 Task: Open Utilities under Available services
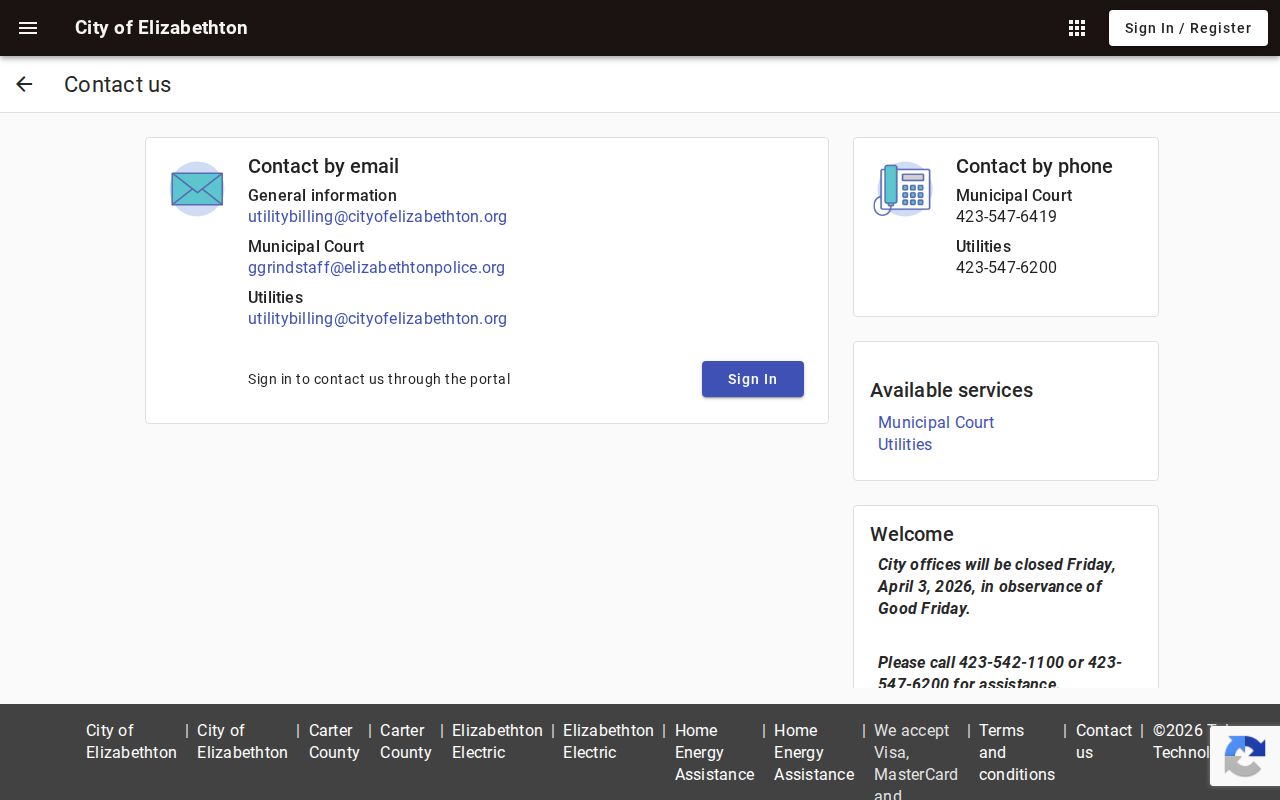pyautogui.click(x=905, y=444)
